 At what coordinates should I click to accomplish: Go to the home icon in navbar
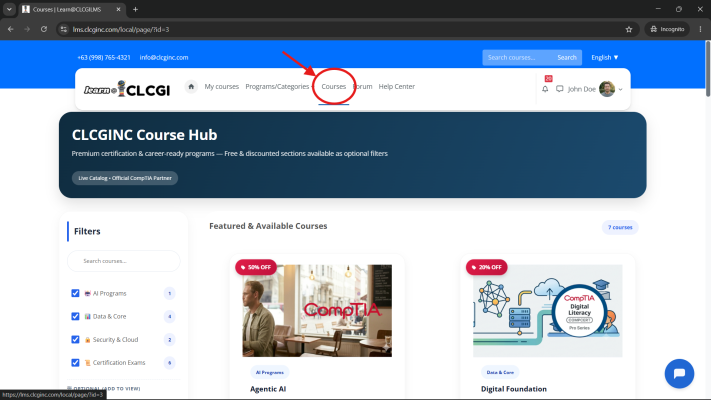pos(191,86)
